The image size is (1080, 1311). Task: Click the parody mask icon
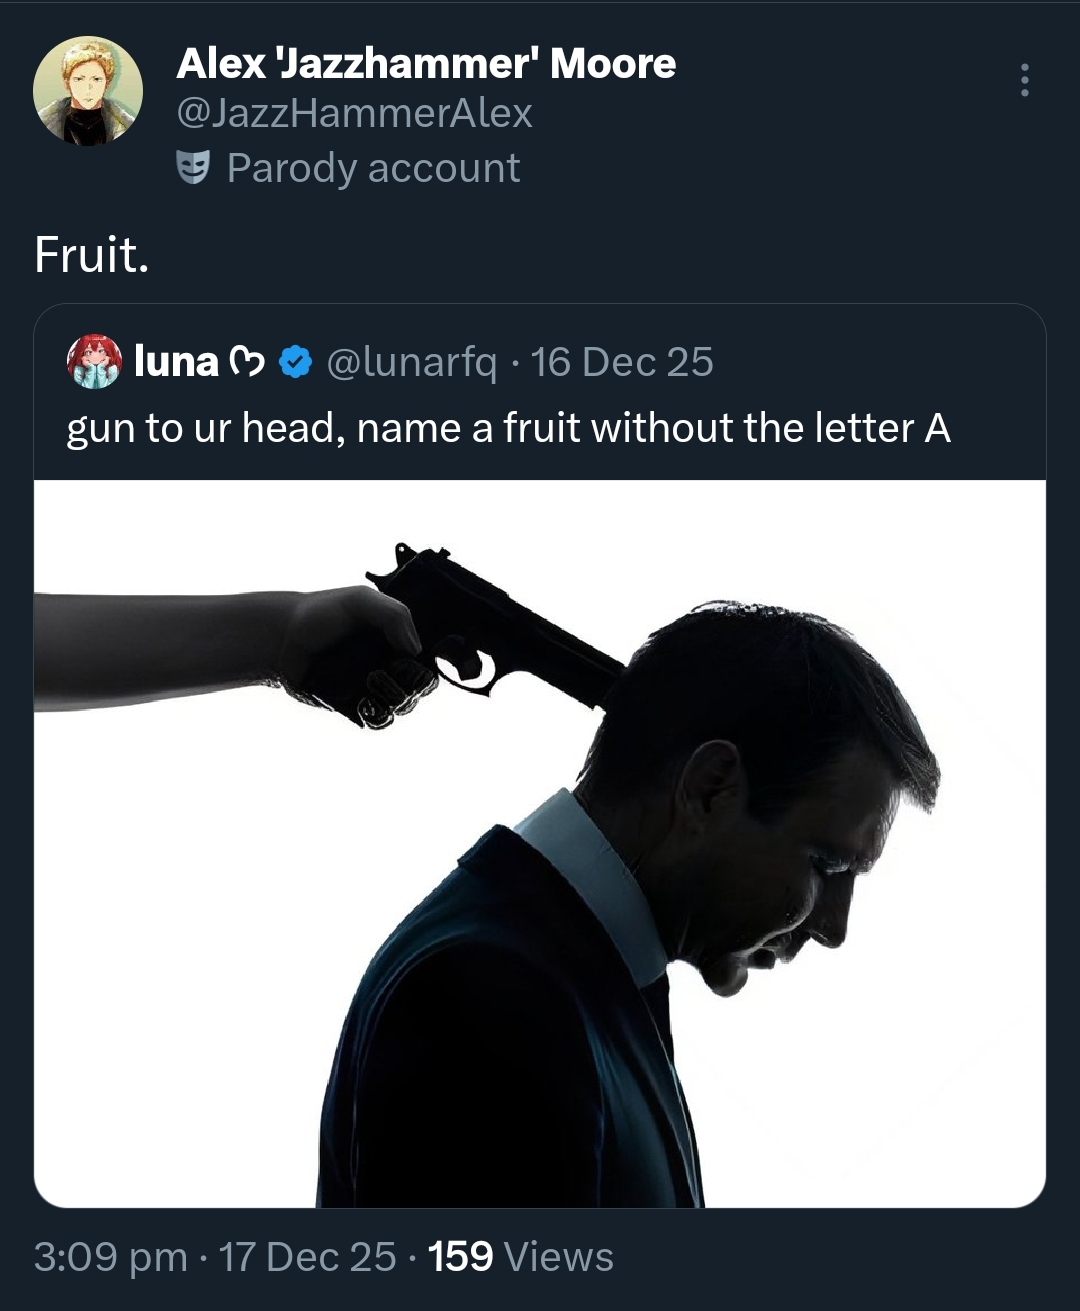click(194, 167)
